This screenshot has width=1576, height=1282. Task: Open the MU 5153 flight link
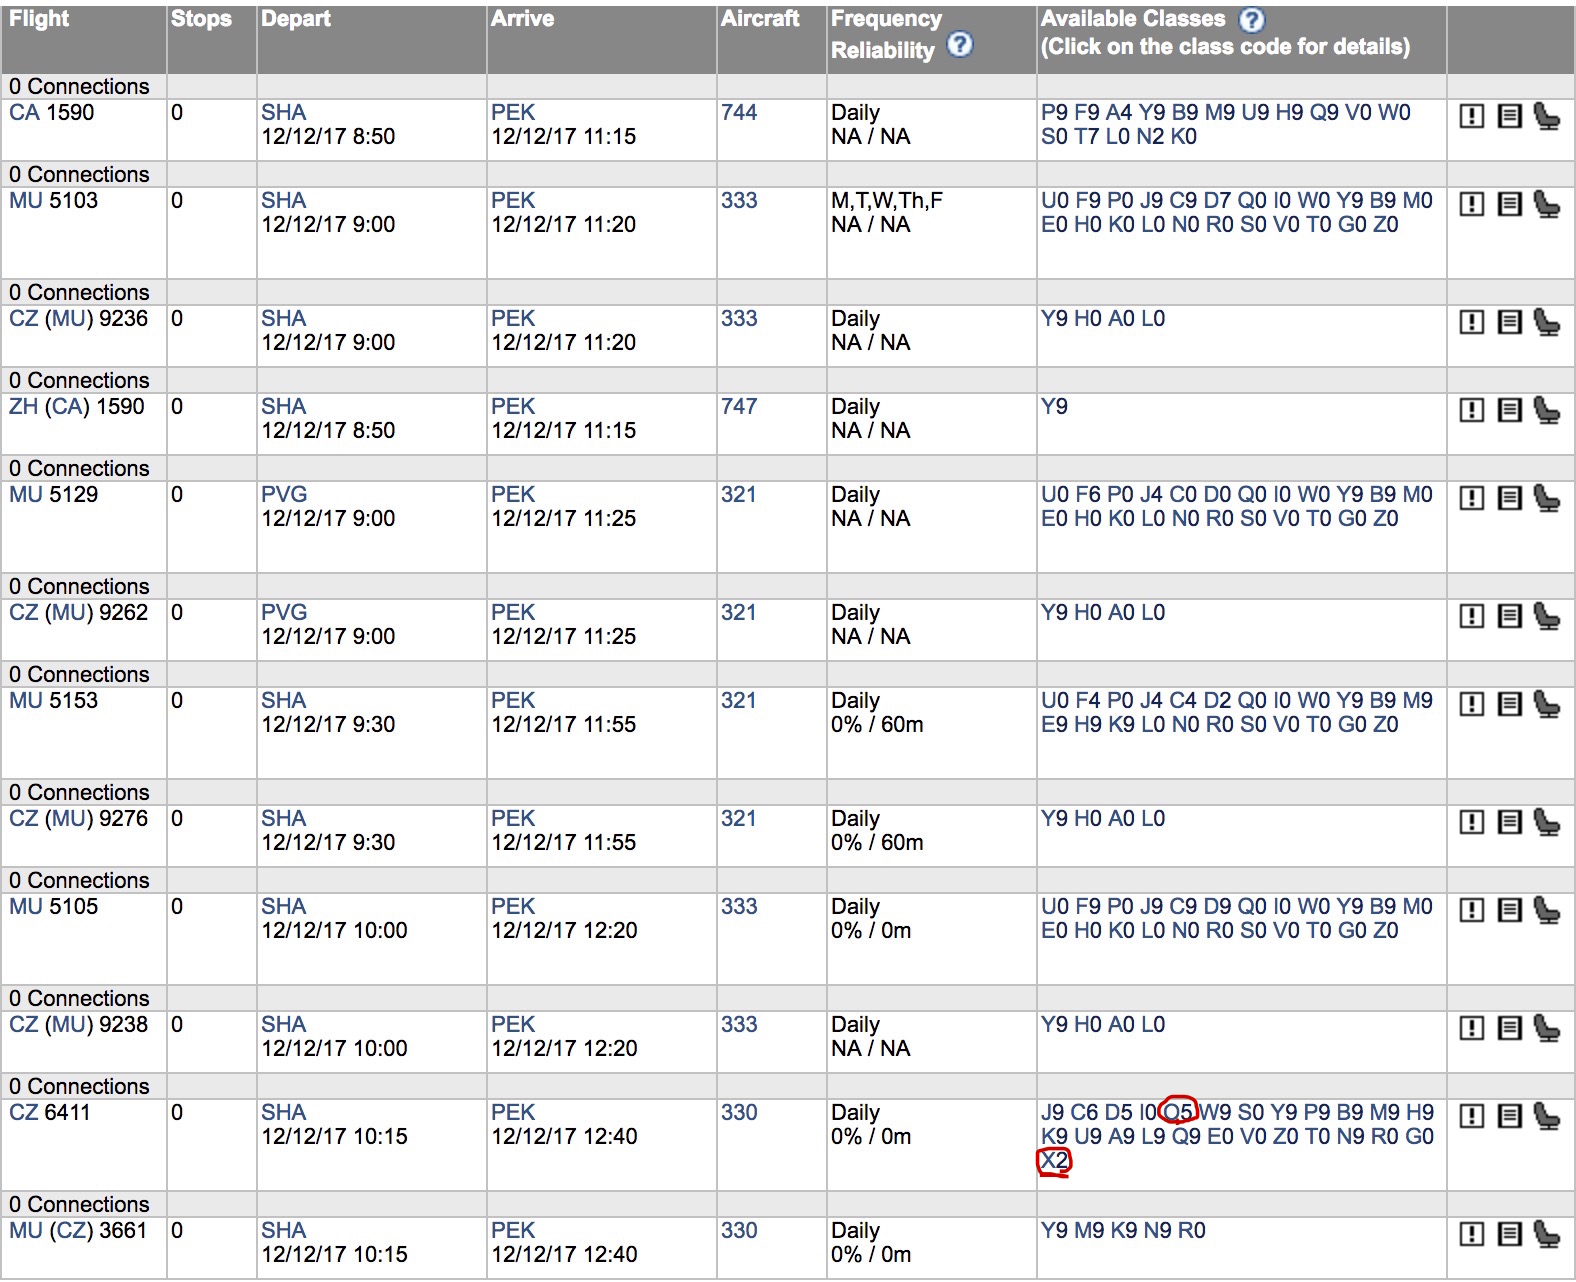tap(53, 701)
